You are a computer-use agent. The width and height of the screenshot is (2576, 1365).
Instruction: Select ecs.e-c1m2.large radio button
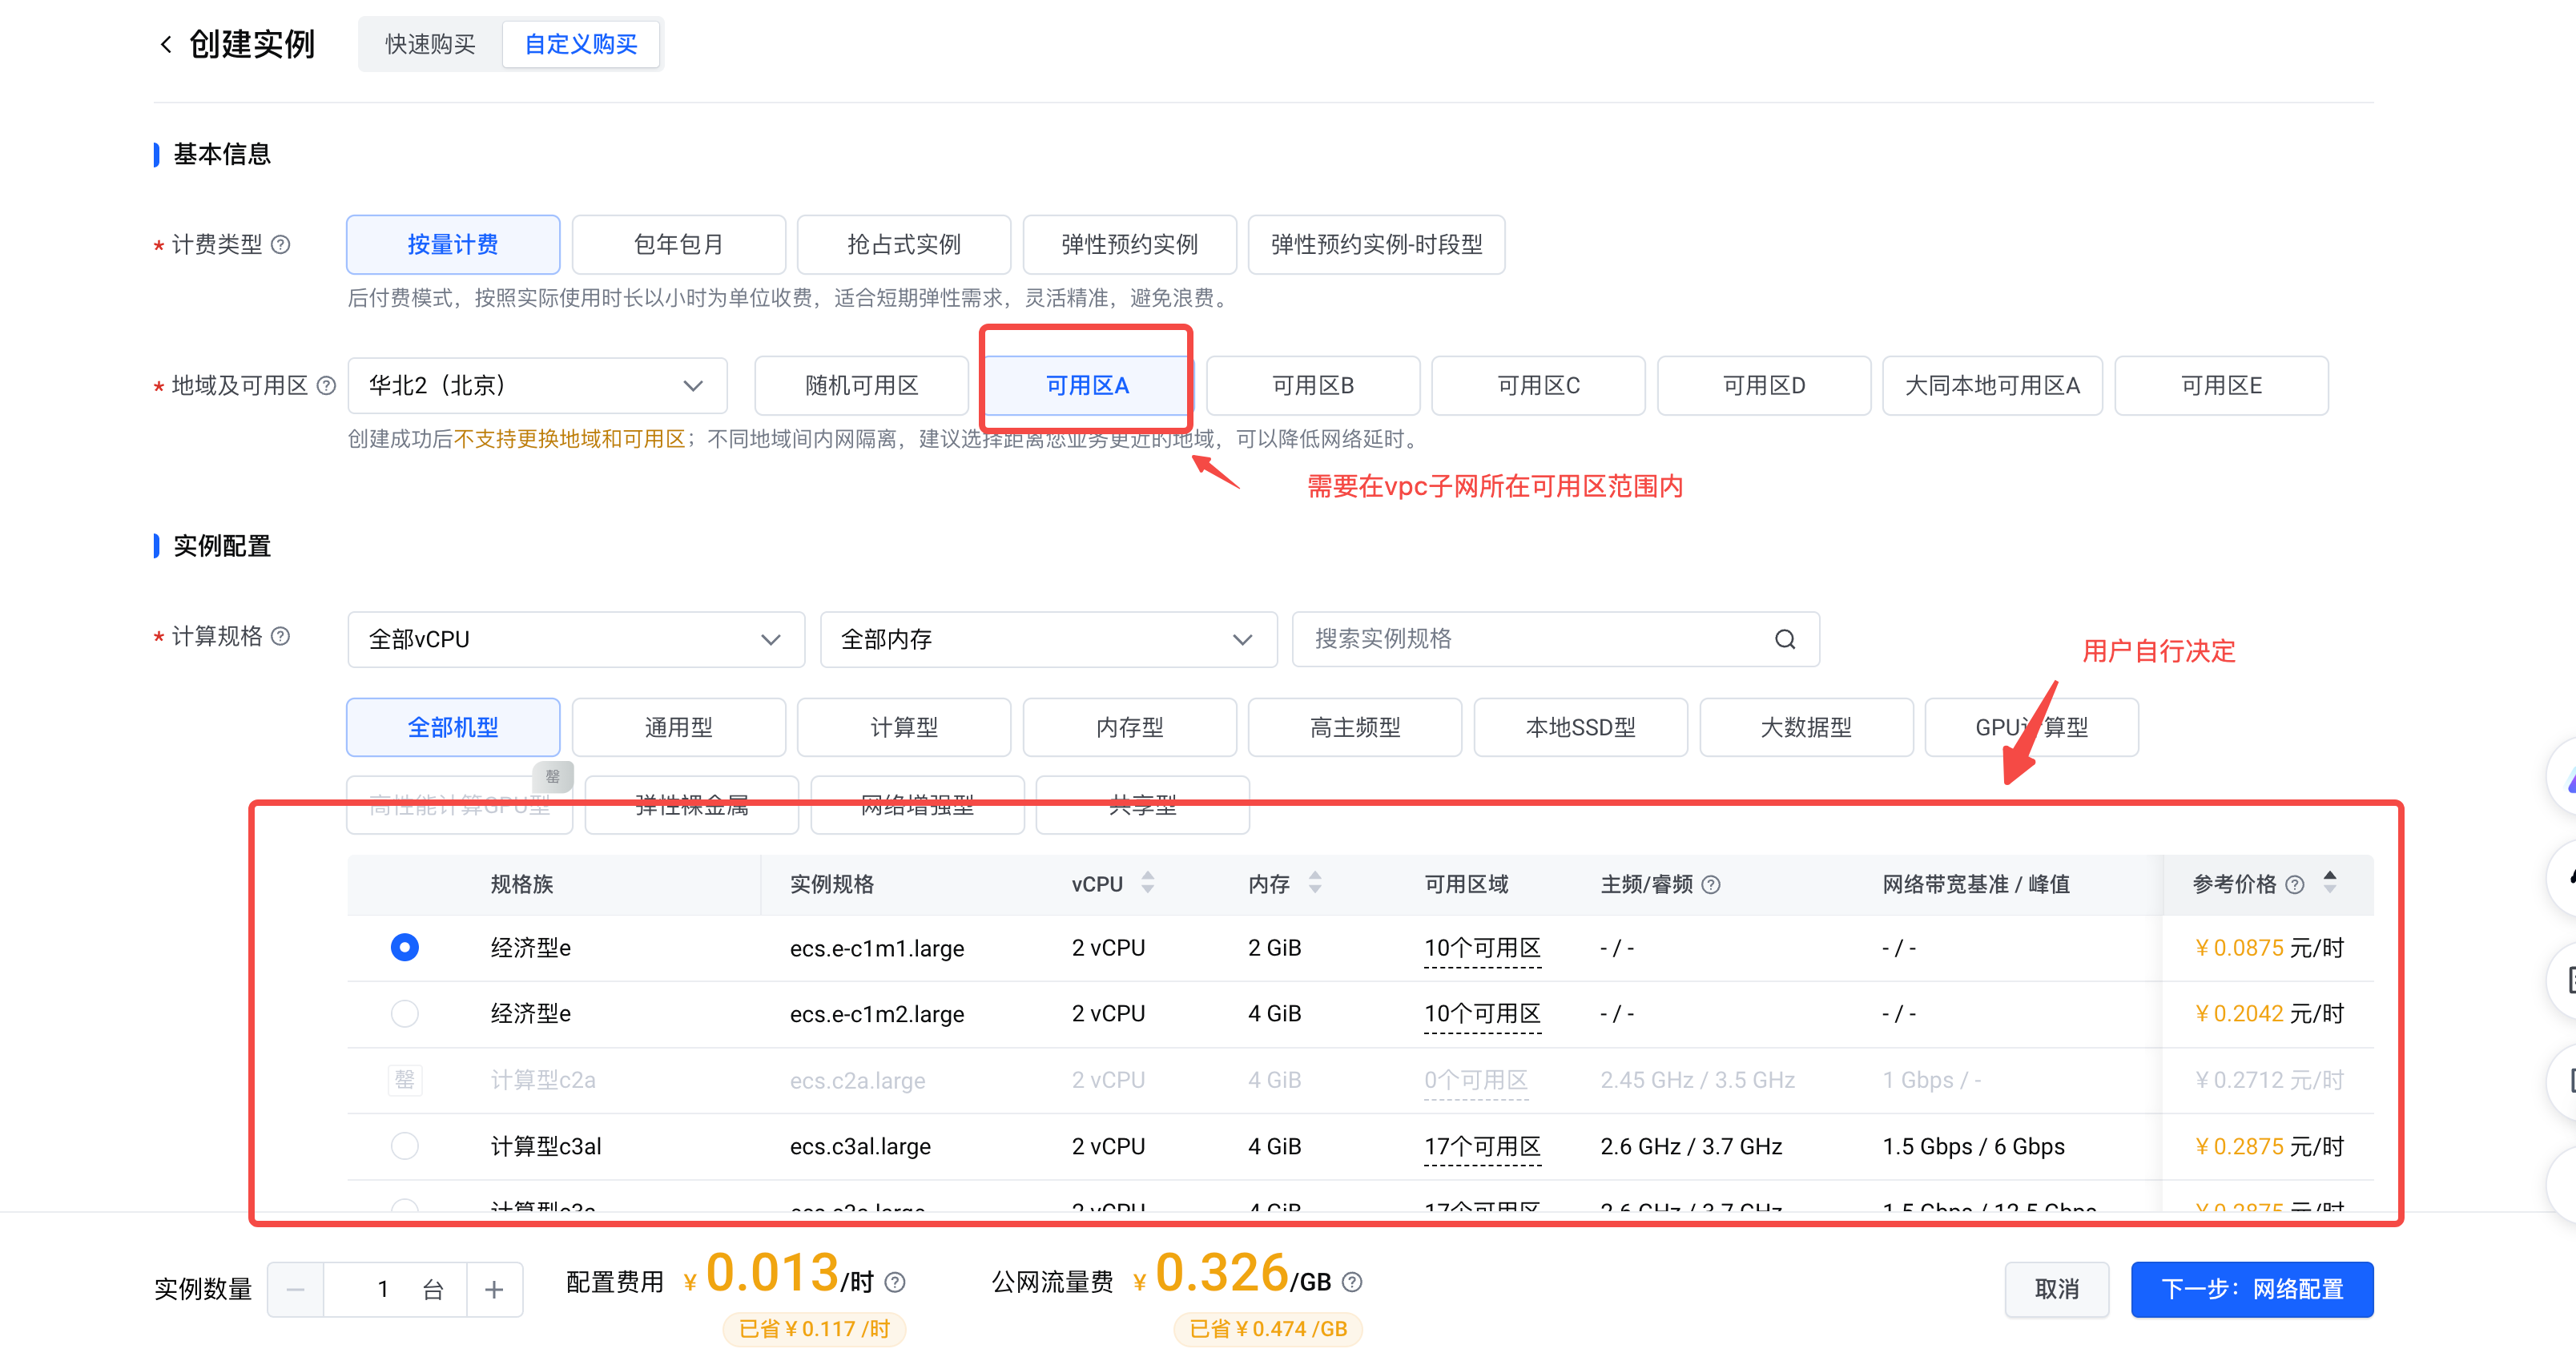(404, 1013)
